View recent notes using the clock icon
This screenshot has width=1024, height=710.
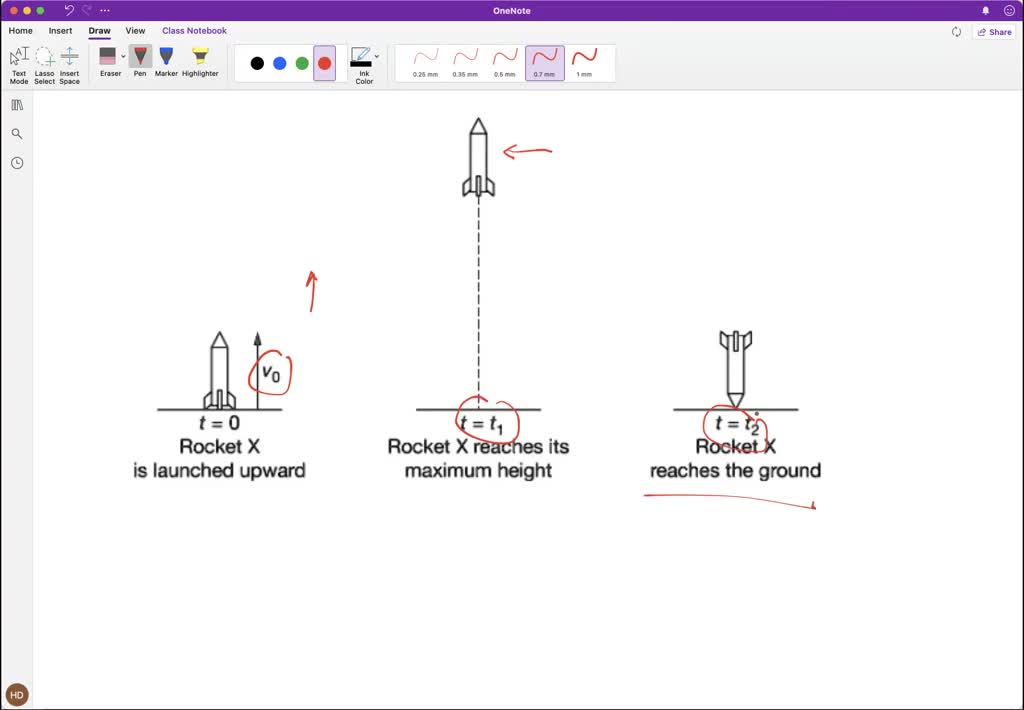tap(17, 162)
